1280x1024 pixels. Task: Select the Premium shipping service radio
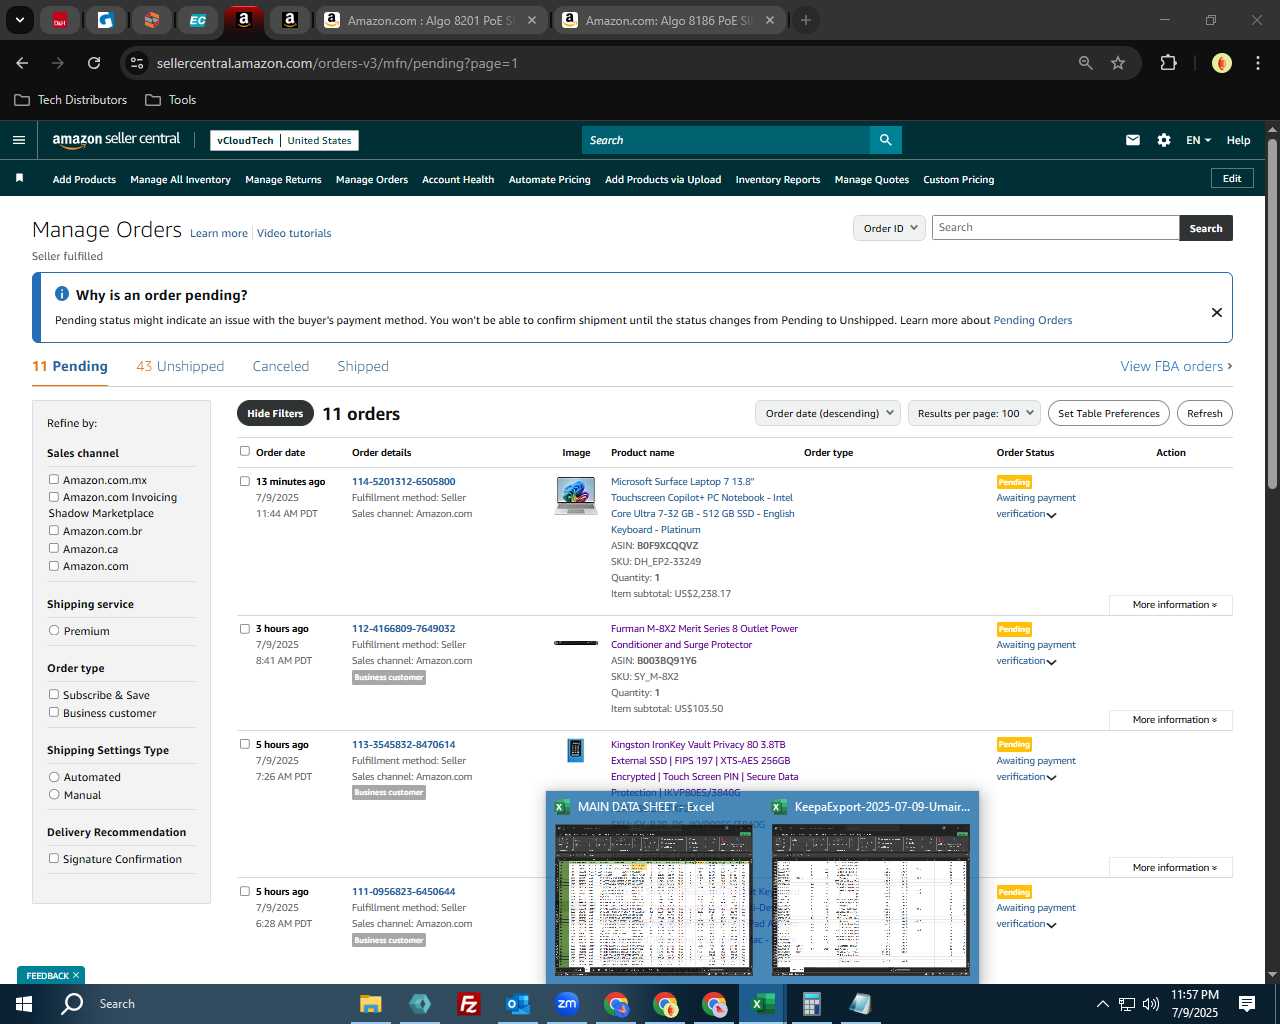click(54, 631)
